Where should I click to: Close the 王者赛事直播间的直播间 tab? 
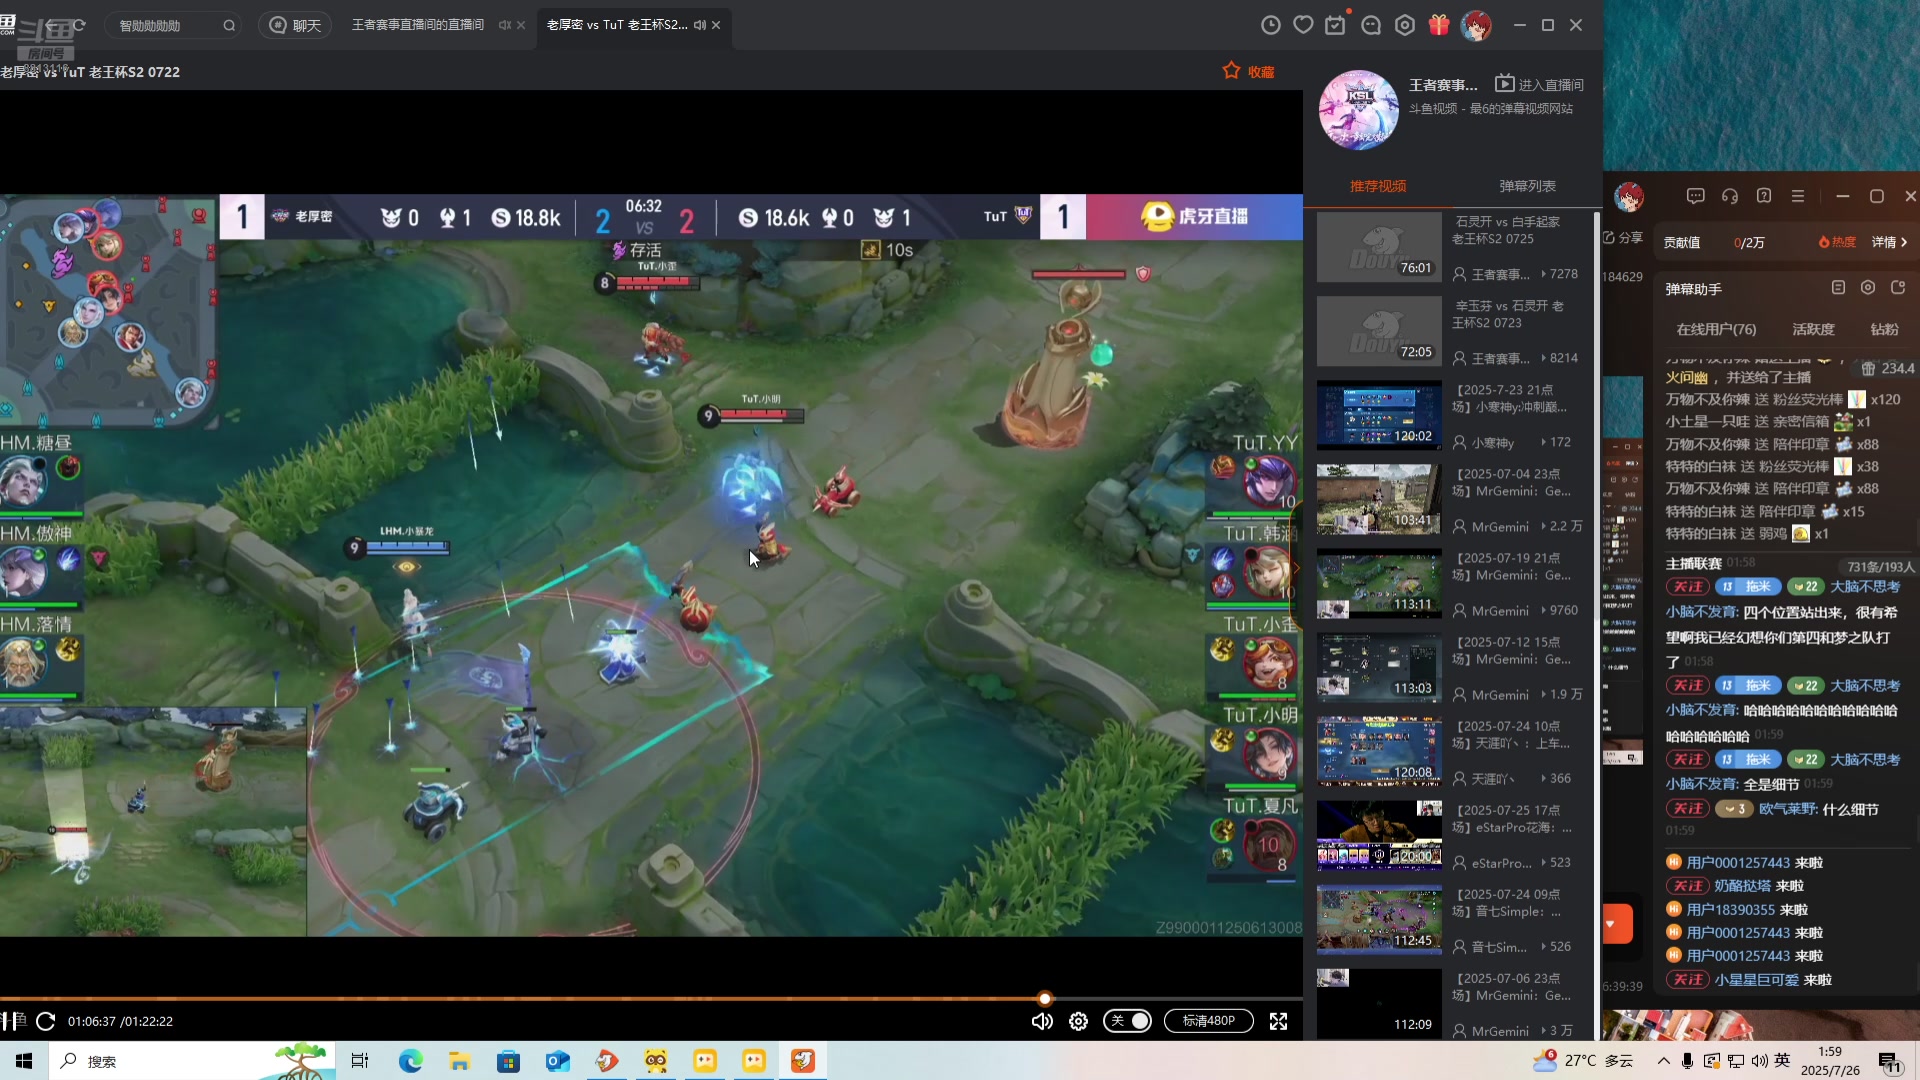(521, 25)
